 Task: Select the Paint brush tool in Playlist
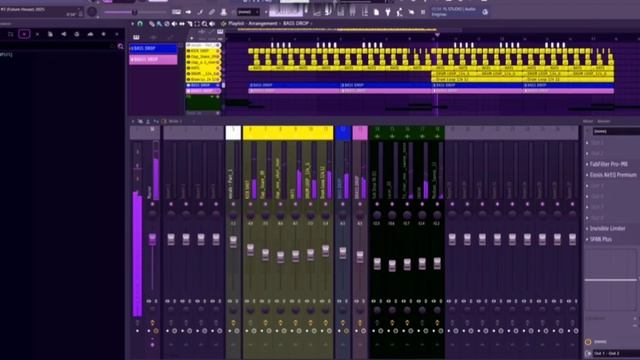pyautogui.click(x=159, y=24)
